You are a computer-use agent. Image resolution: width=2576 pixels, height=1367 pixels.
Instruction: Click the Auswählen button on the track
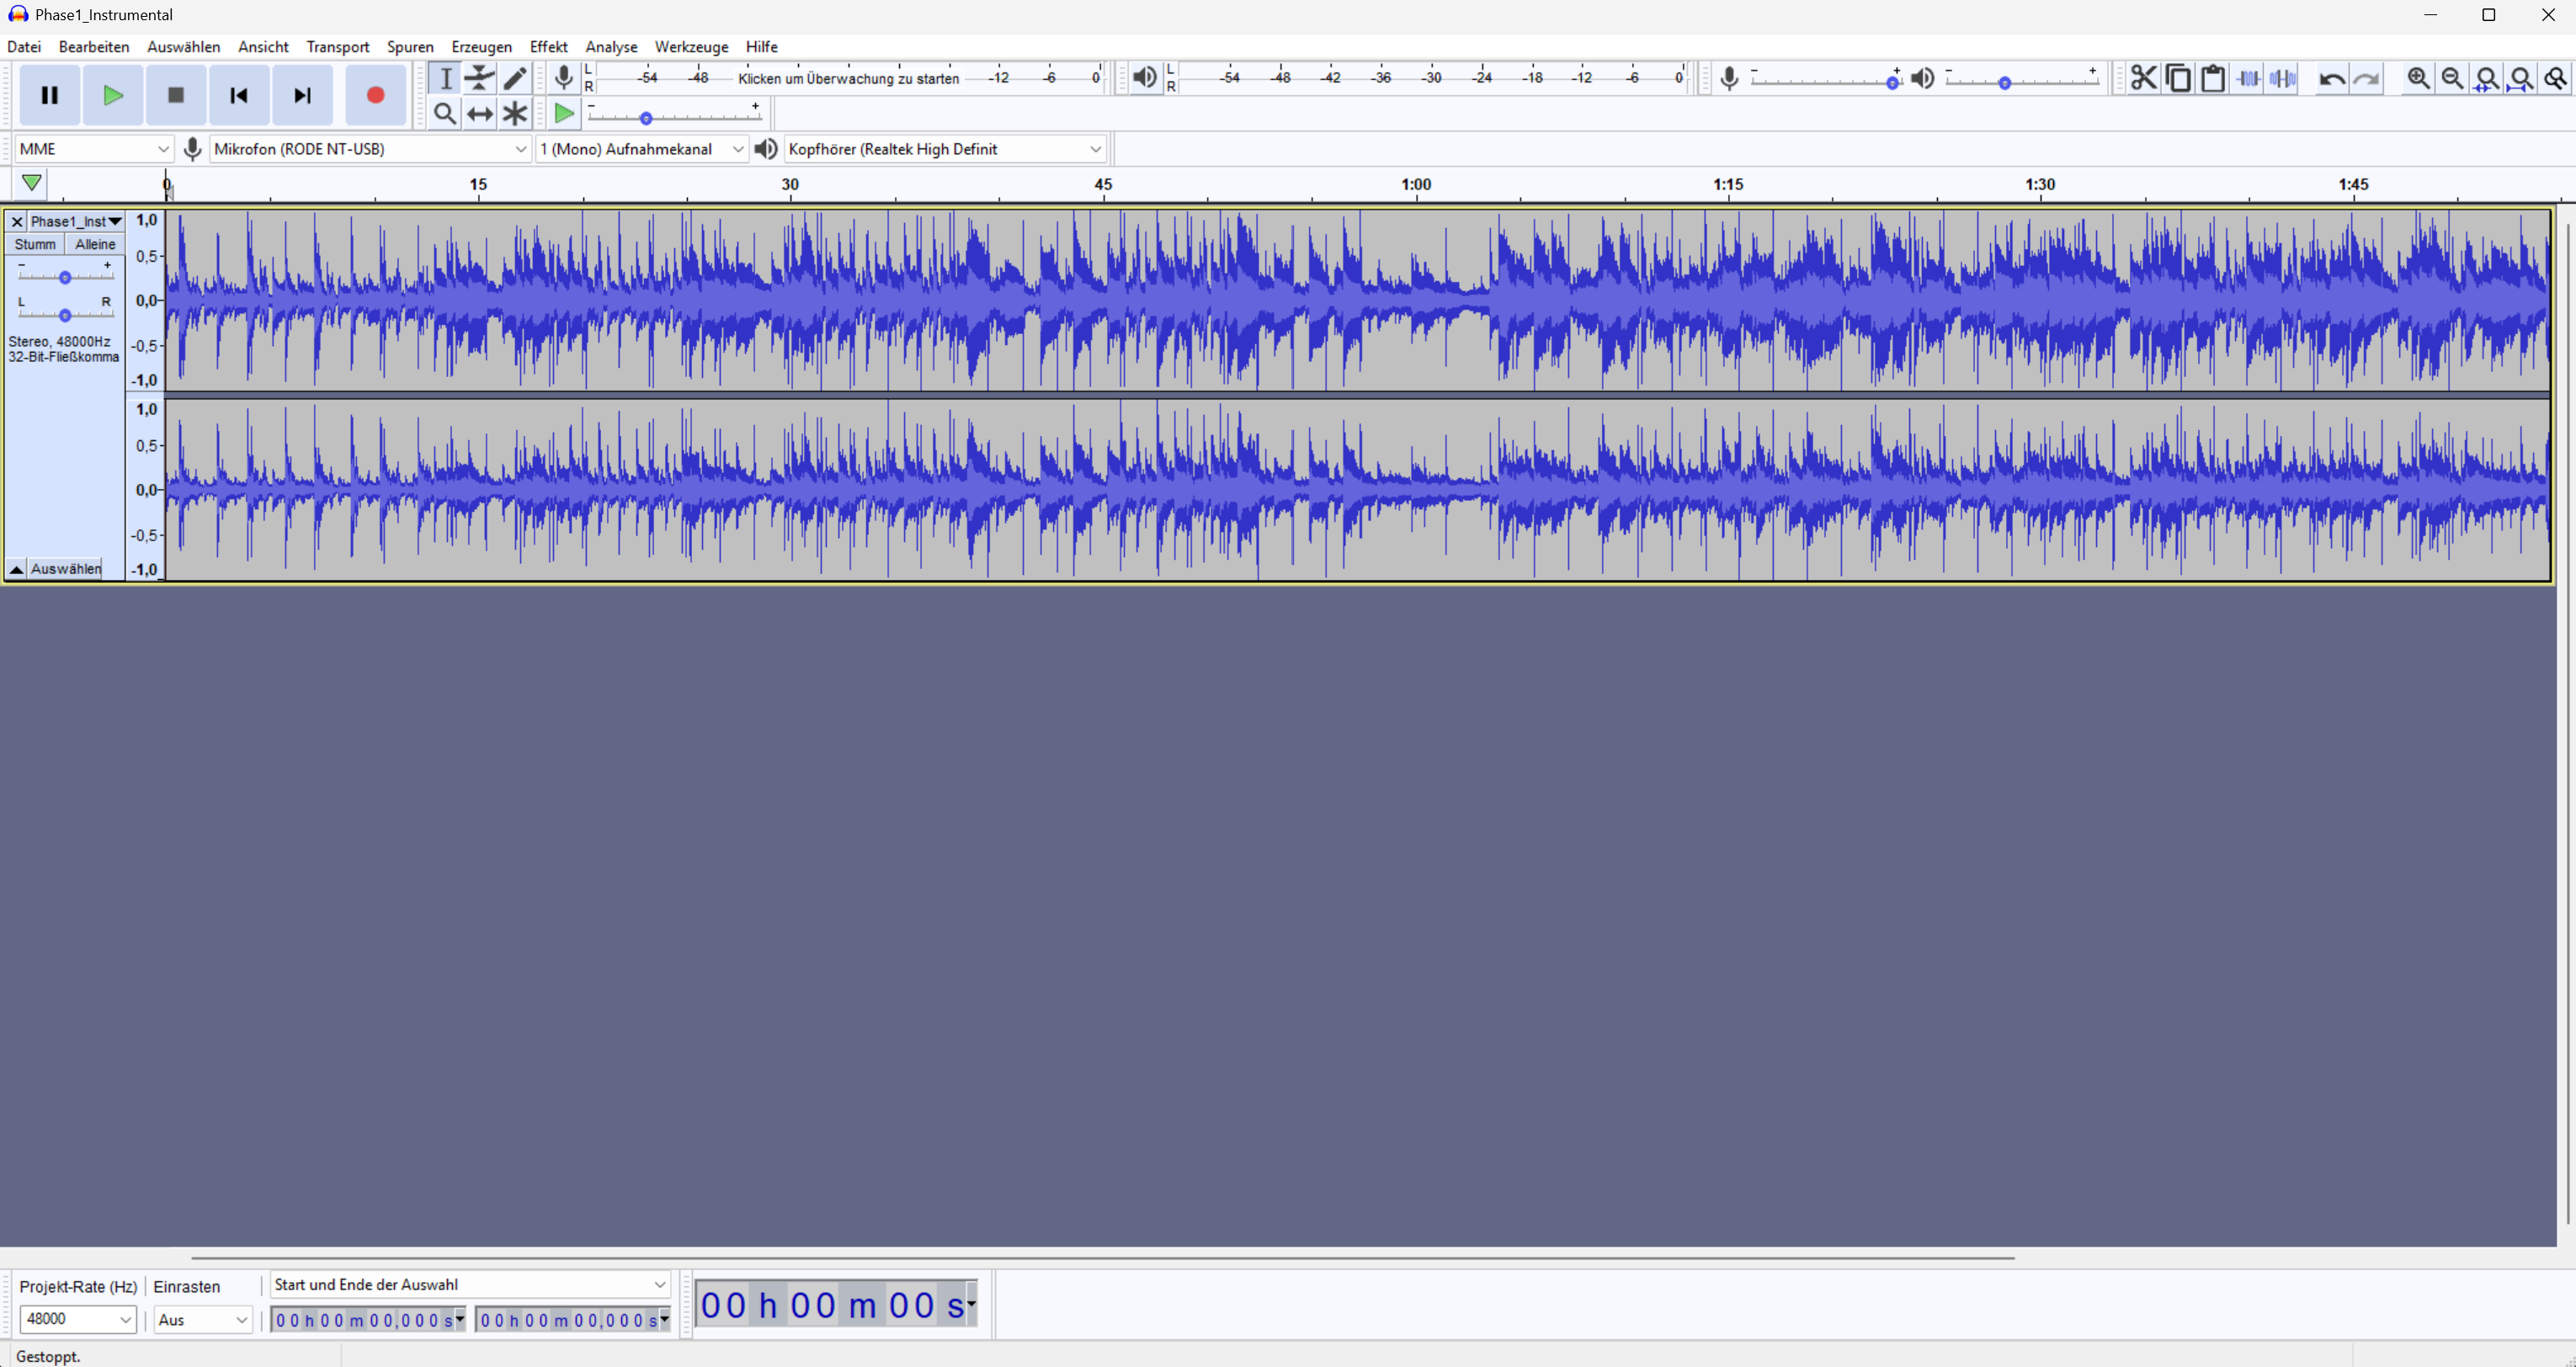[65, 568]
